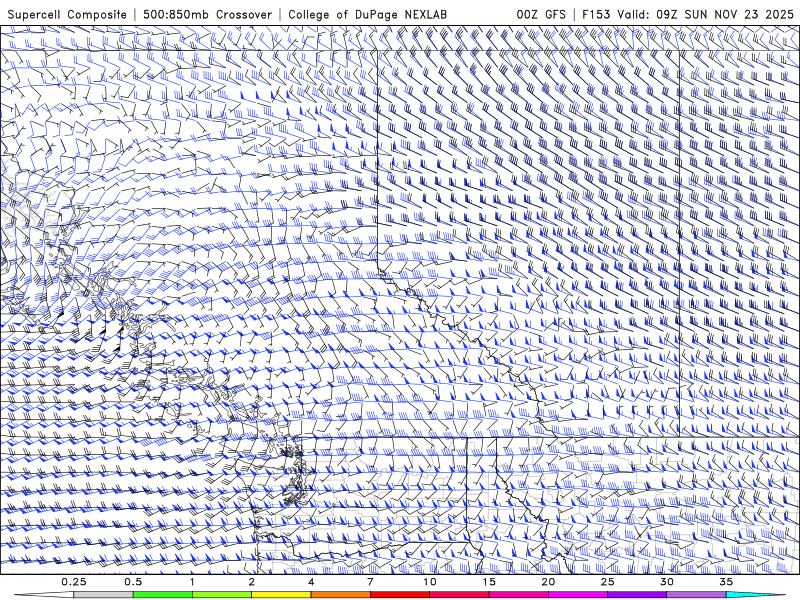Select the gray color bar segment
Viewport: 800px width, 600px height.
(x=103, y=595)
